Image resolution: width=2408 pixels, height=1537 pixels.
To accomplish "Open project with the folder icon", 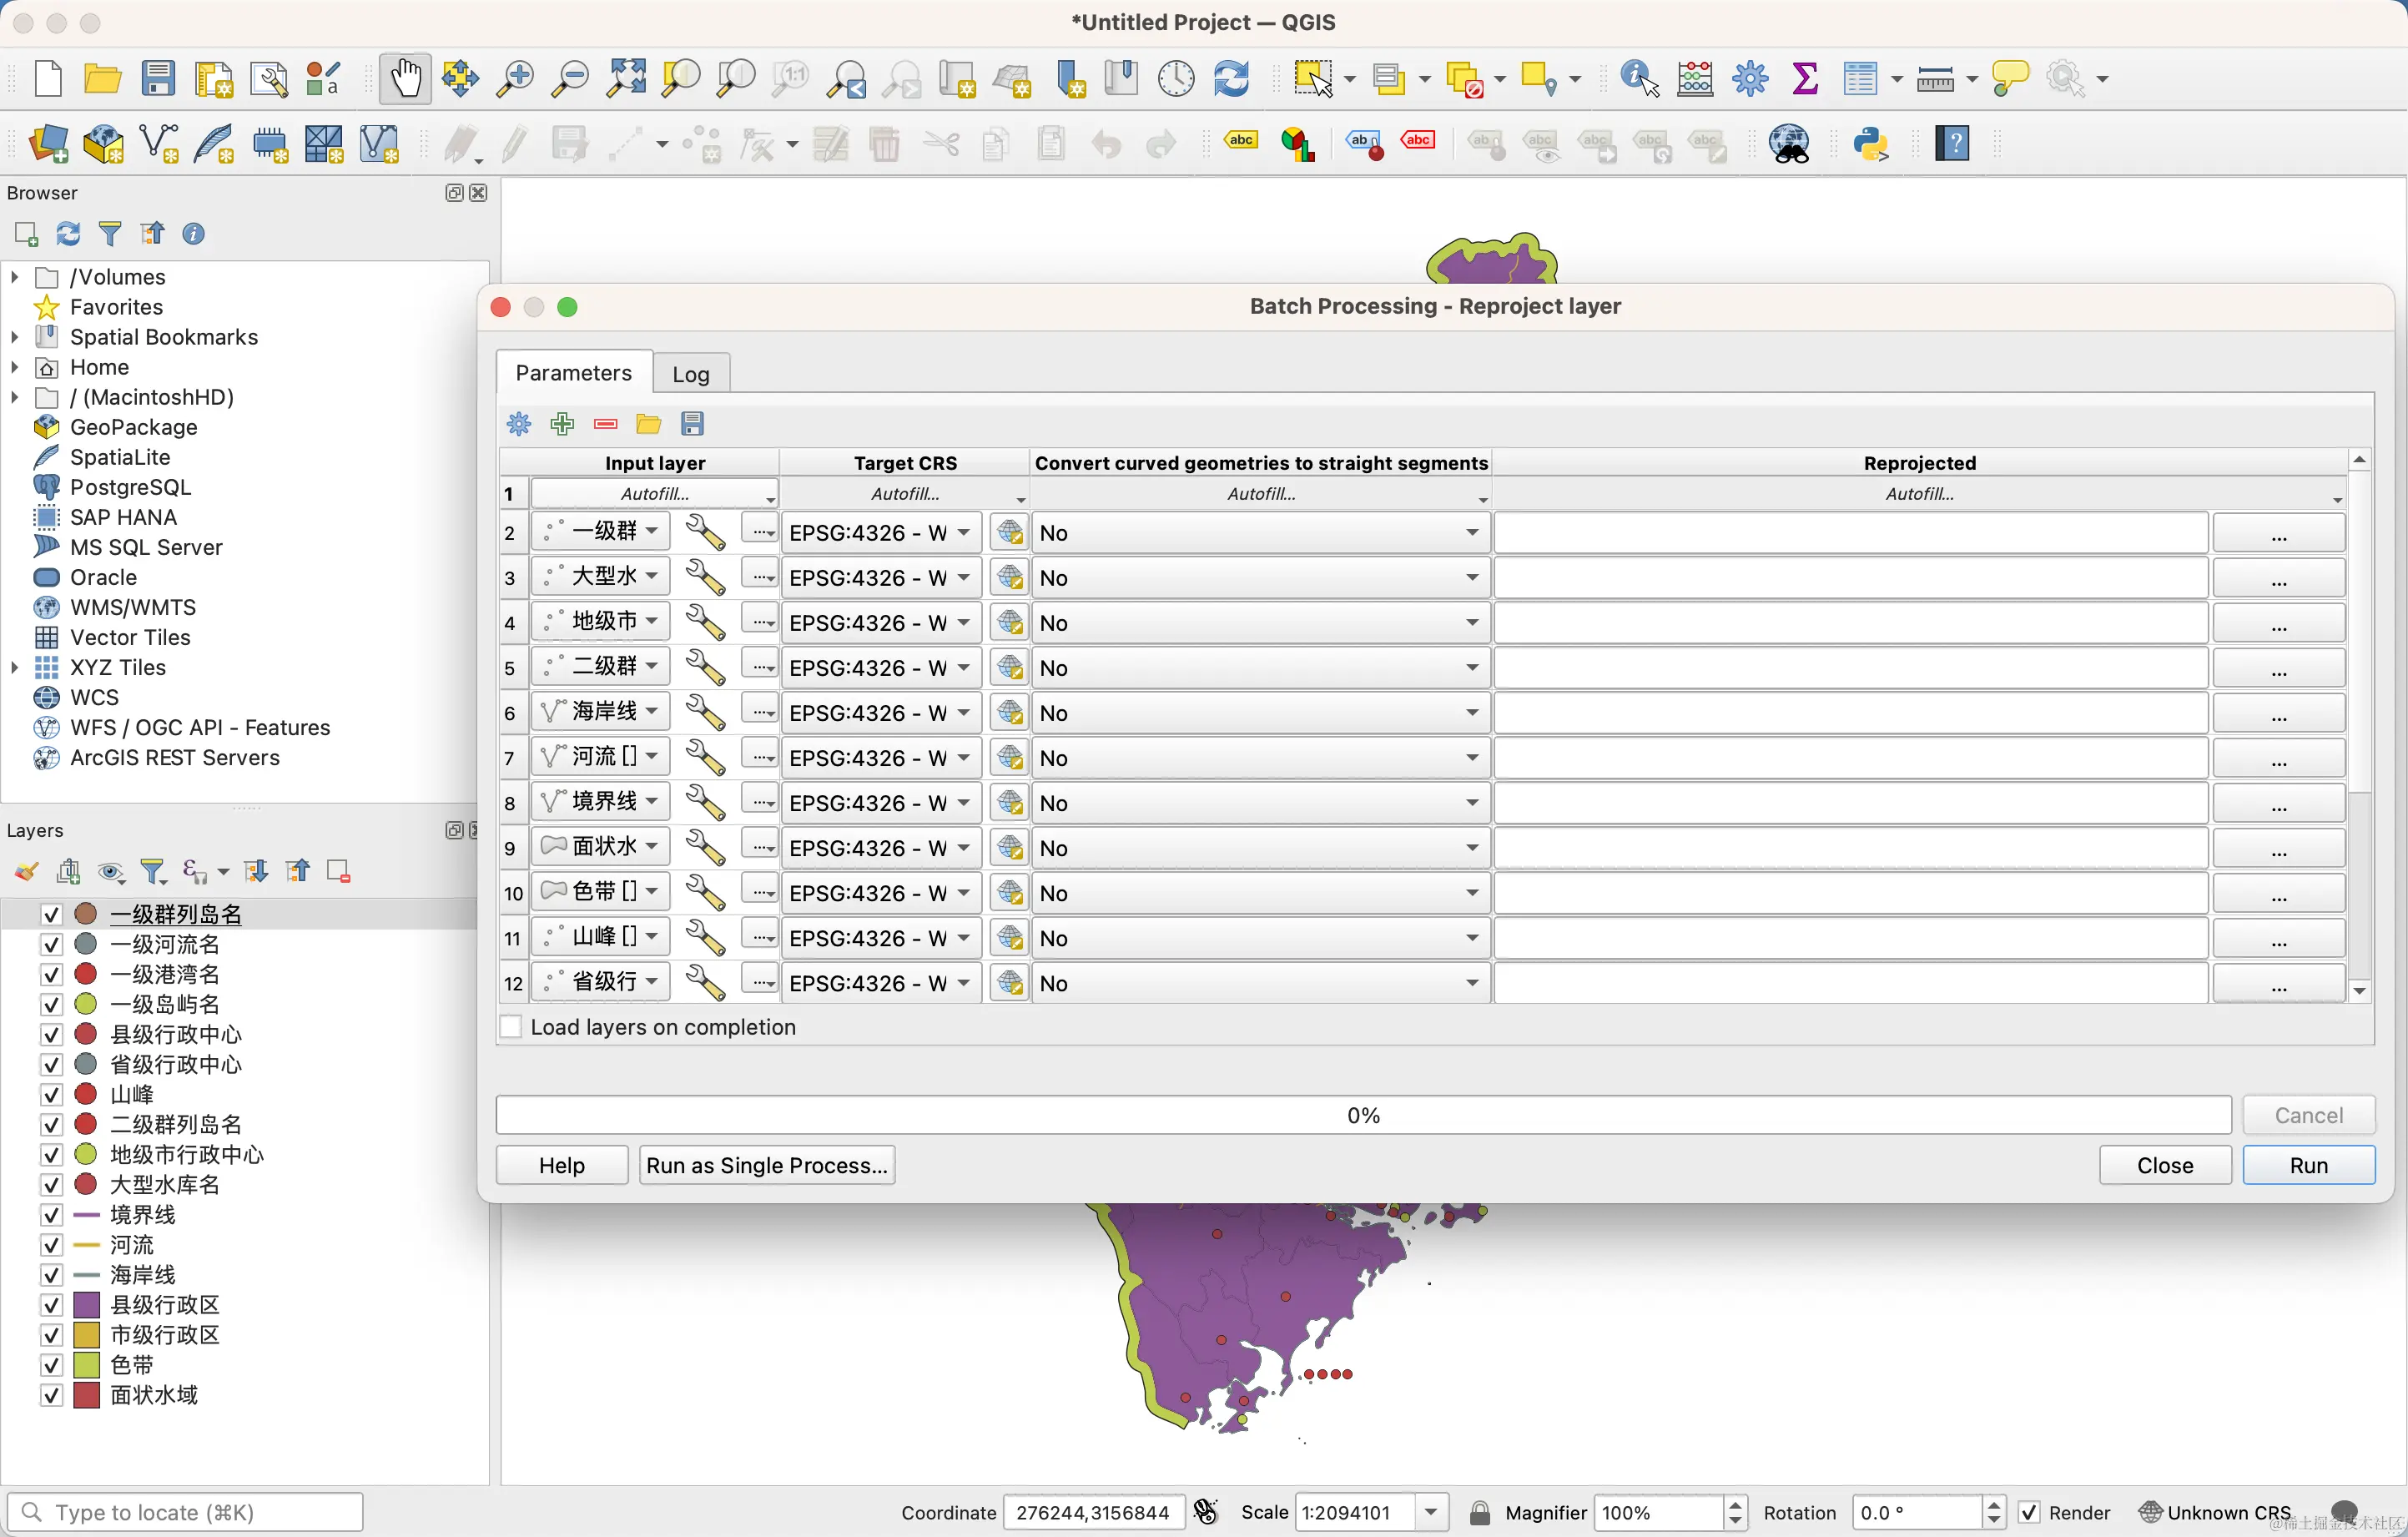I will (102, 78).
